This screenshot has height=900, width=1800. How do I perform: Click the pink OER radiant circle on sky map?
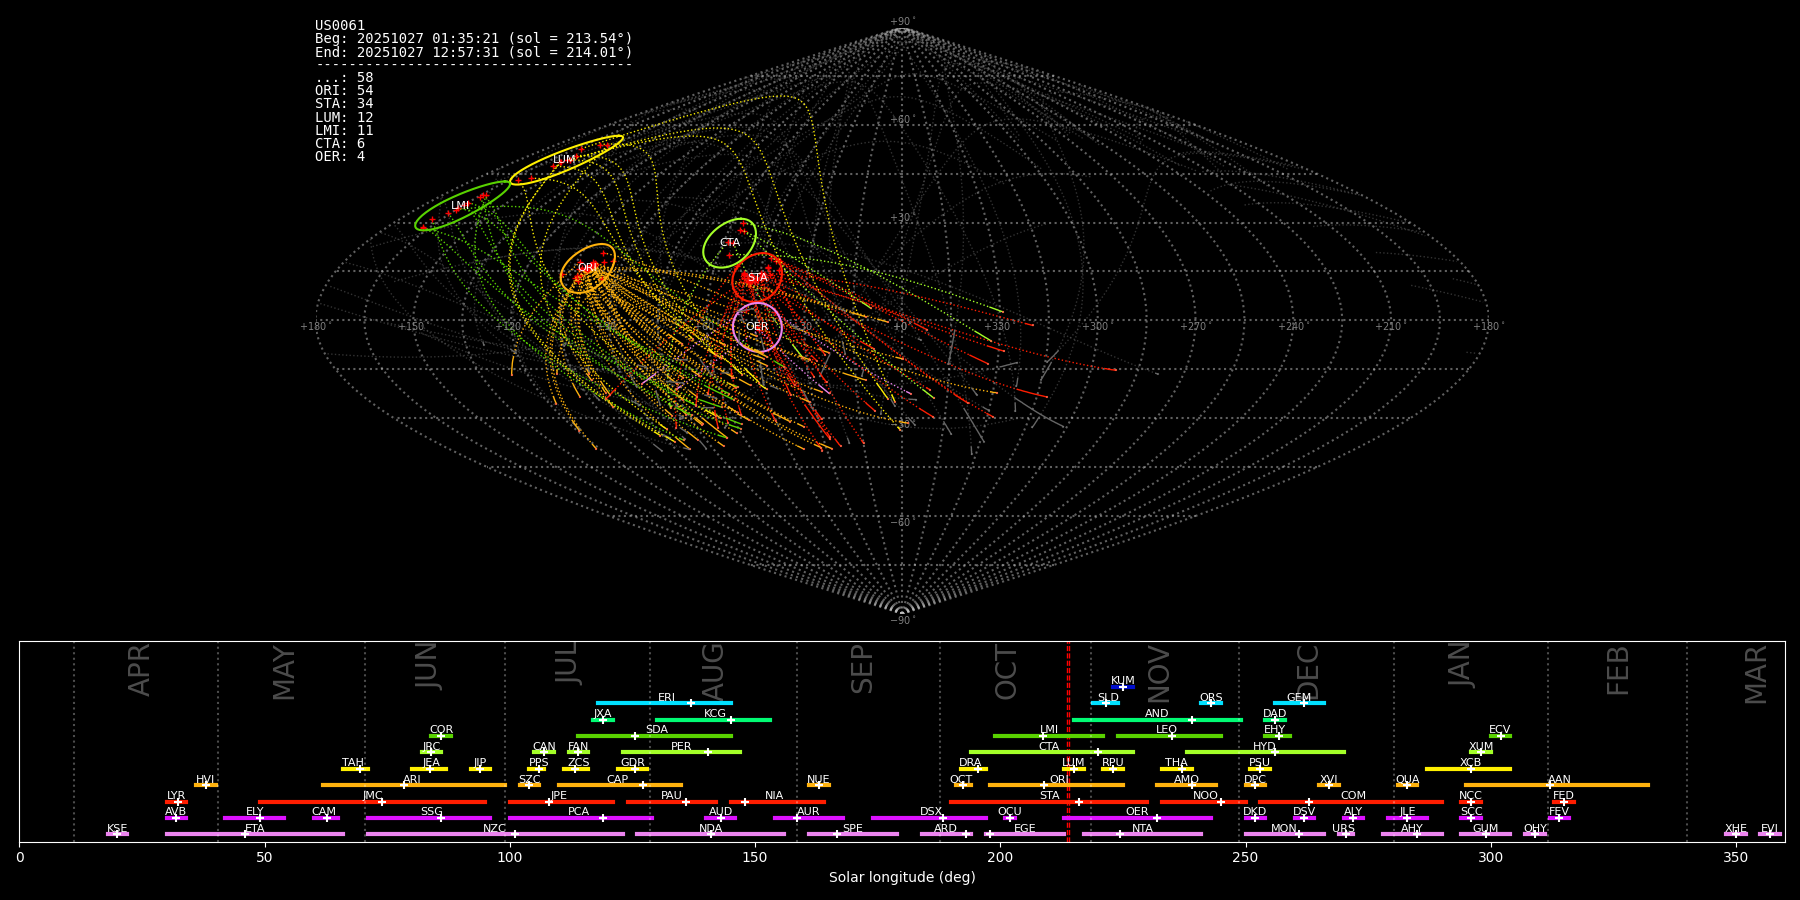click(x=757, y=327)
